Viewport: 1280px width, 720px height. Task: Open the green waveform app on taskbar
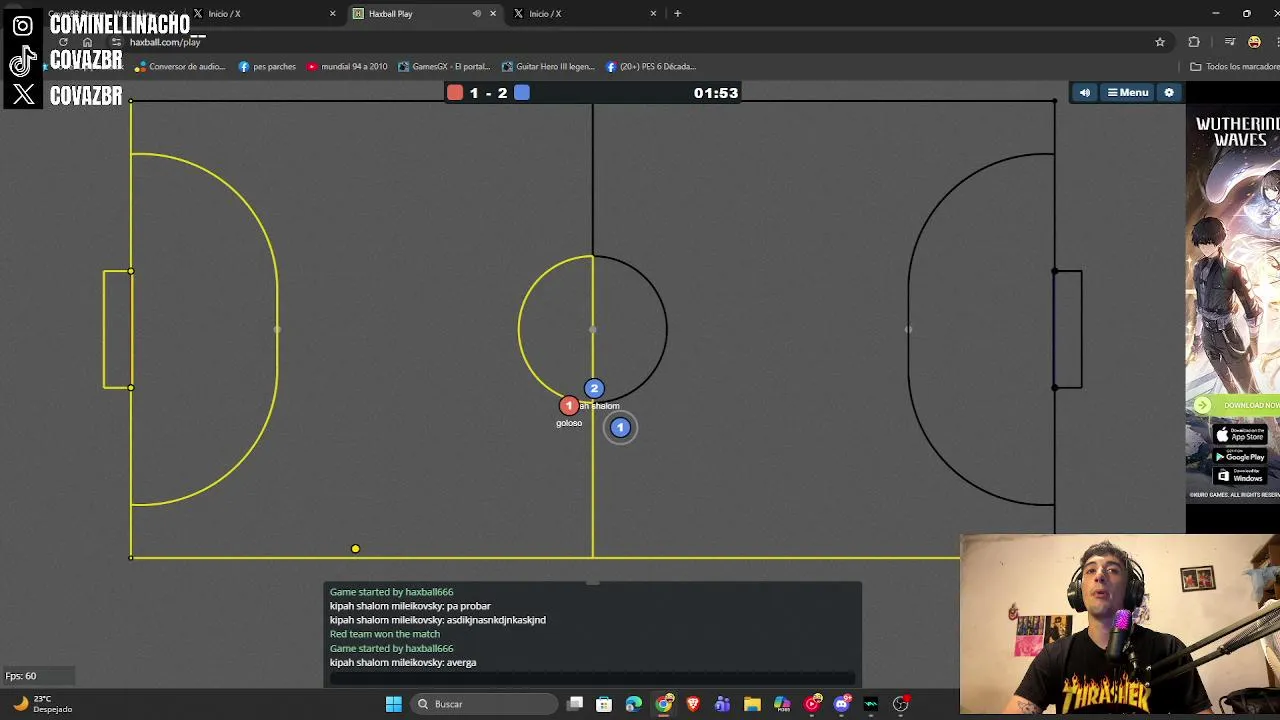871,704
